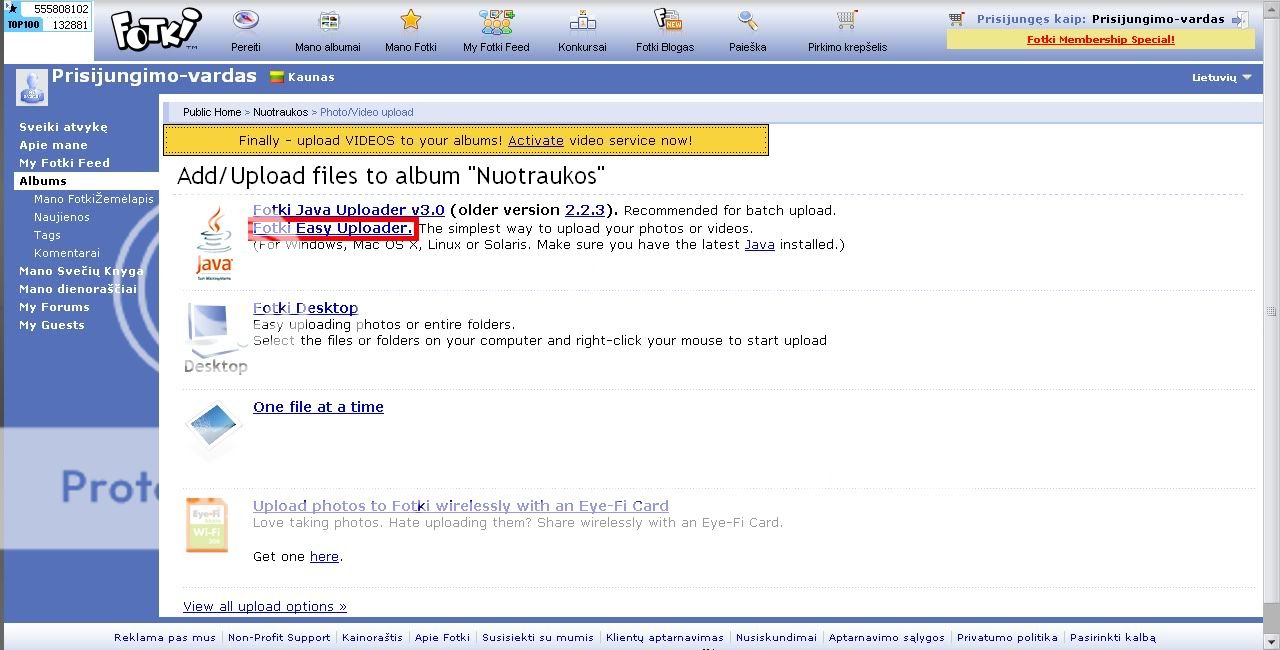Open Tags sidebar item

click(47, 235)
